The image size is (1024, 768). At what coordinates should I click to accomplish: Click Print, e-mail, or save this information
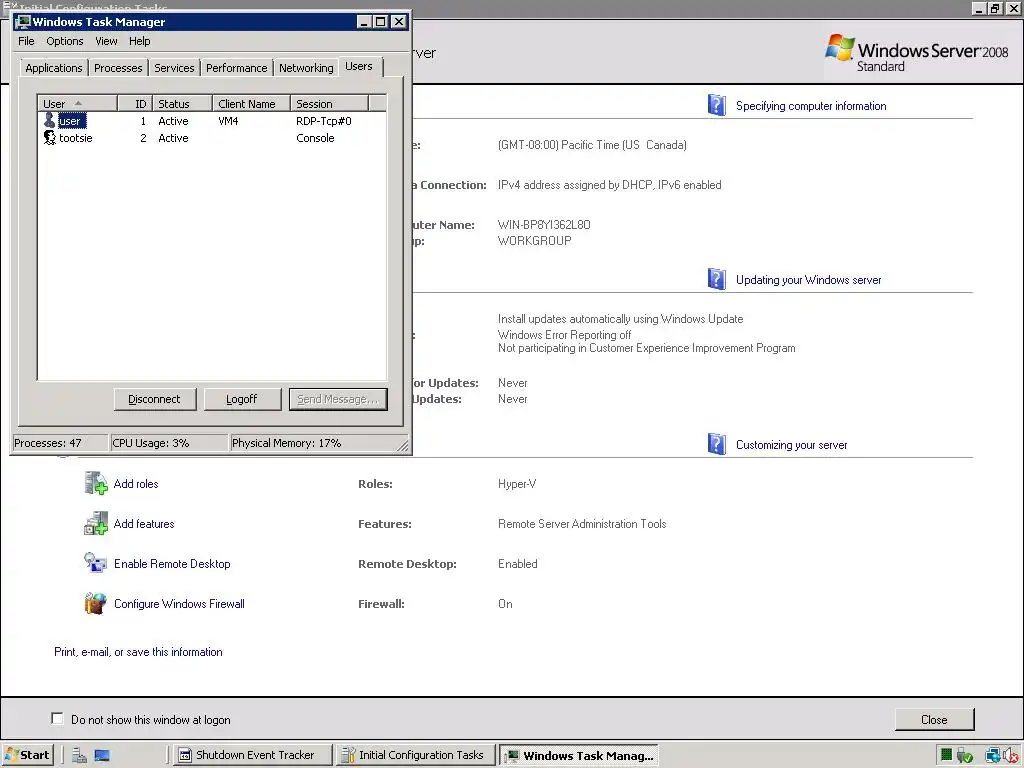point(138,652)
